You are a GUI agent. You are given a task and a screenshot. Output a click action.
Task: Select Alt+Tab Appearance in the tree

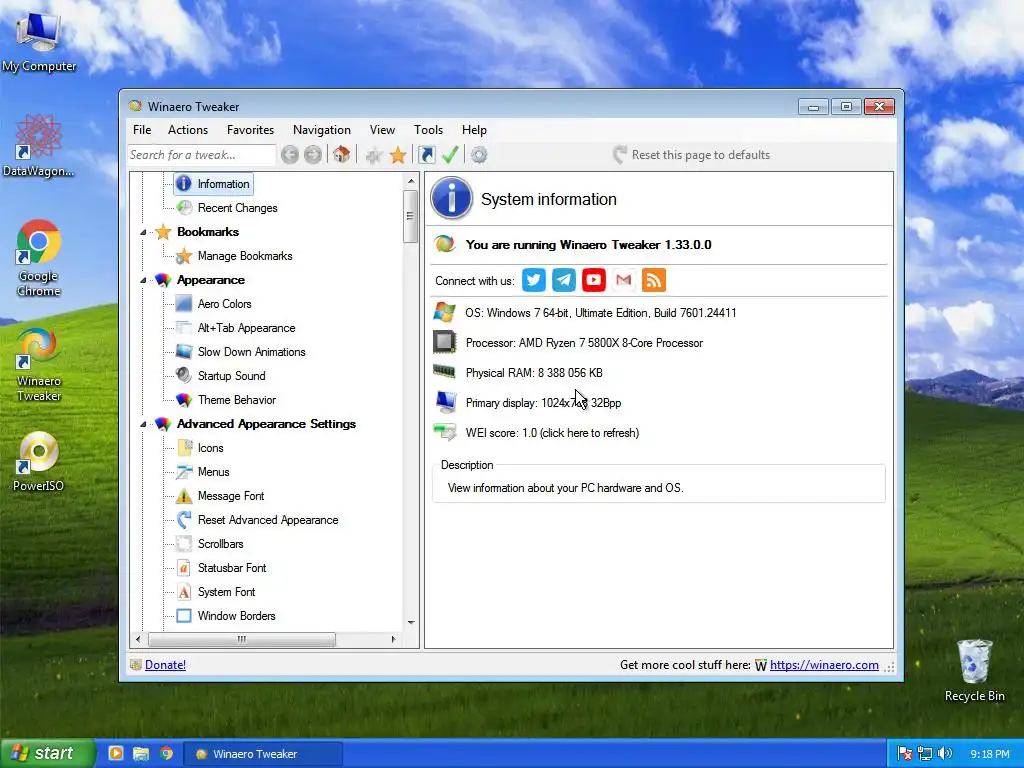246,328
